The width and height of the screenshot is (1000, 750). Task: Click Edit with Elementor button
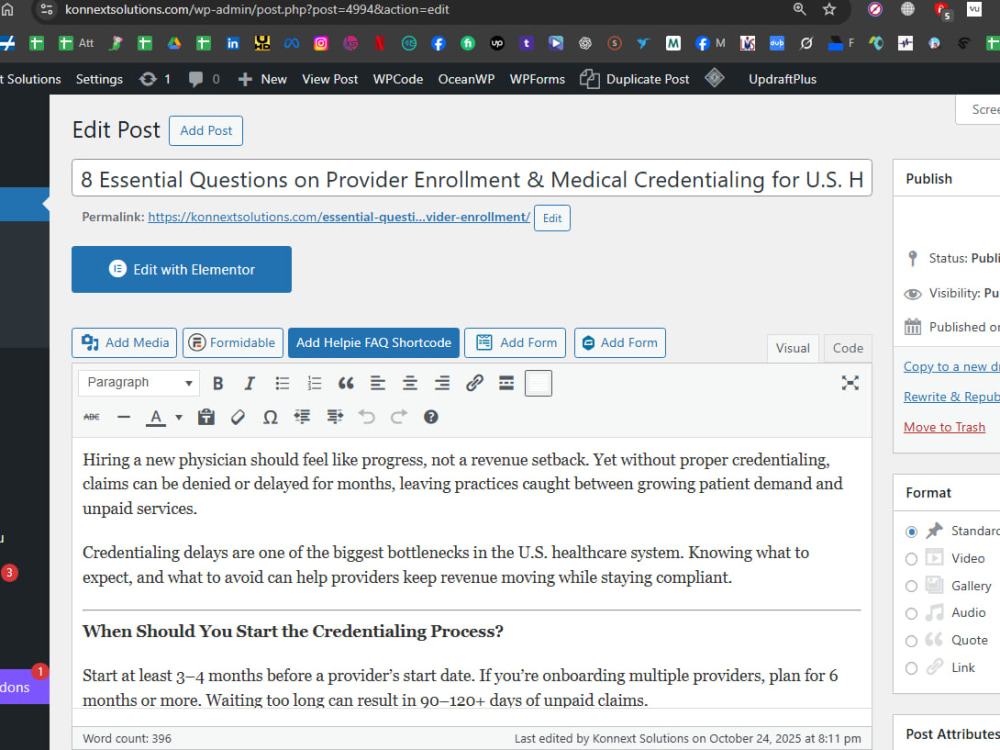click(182, 270)
